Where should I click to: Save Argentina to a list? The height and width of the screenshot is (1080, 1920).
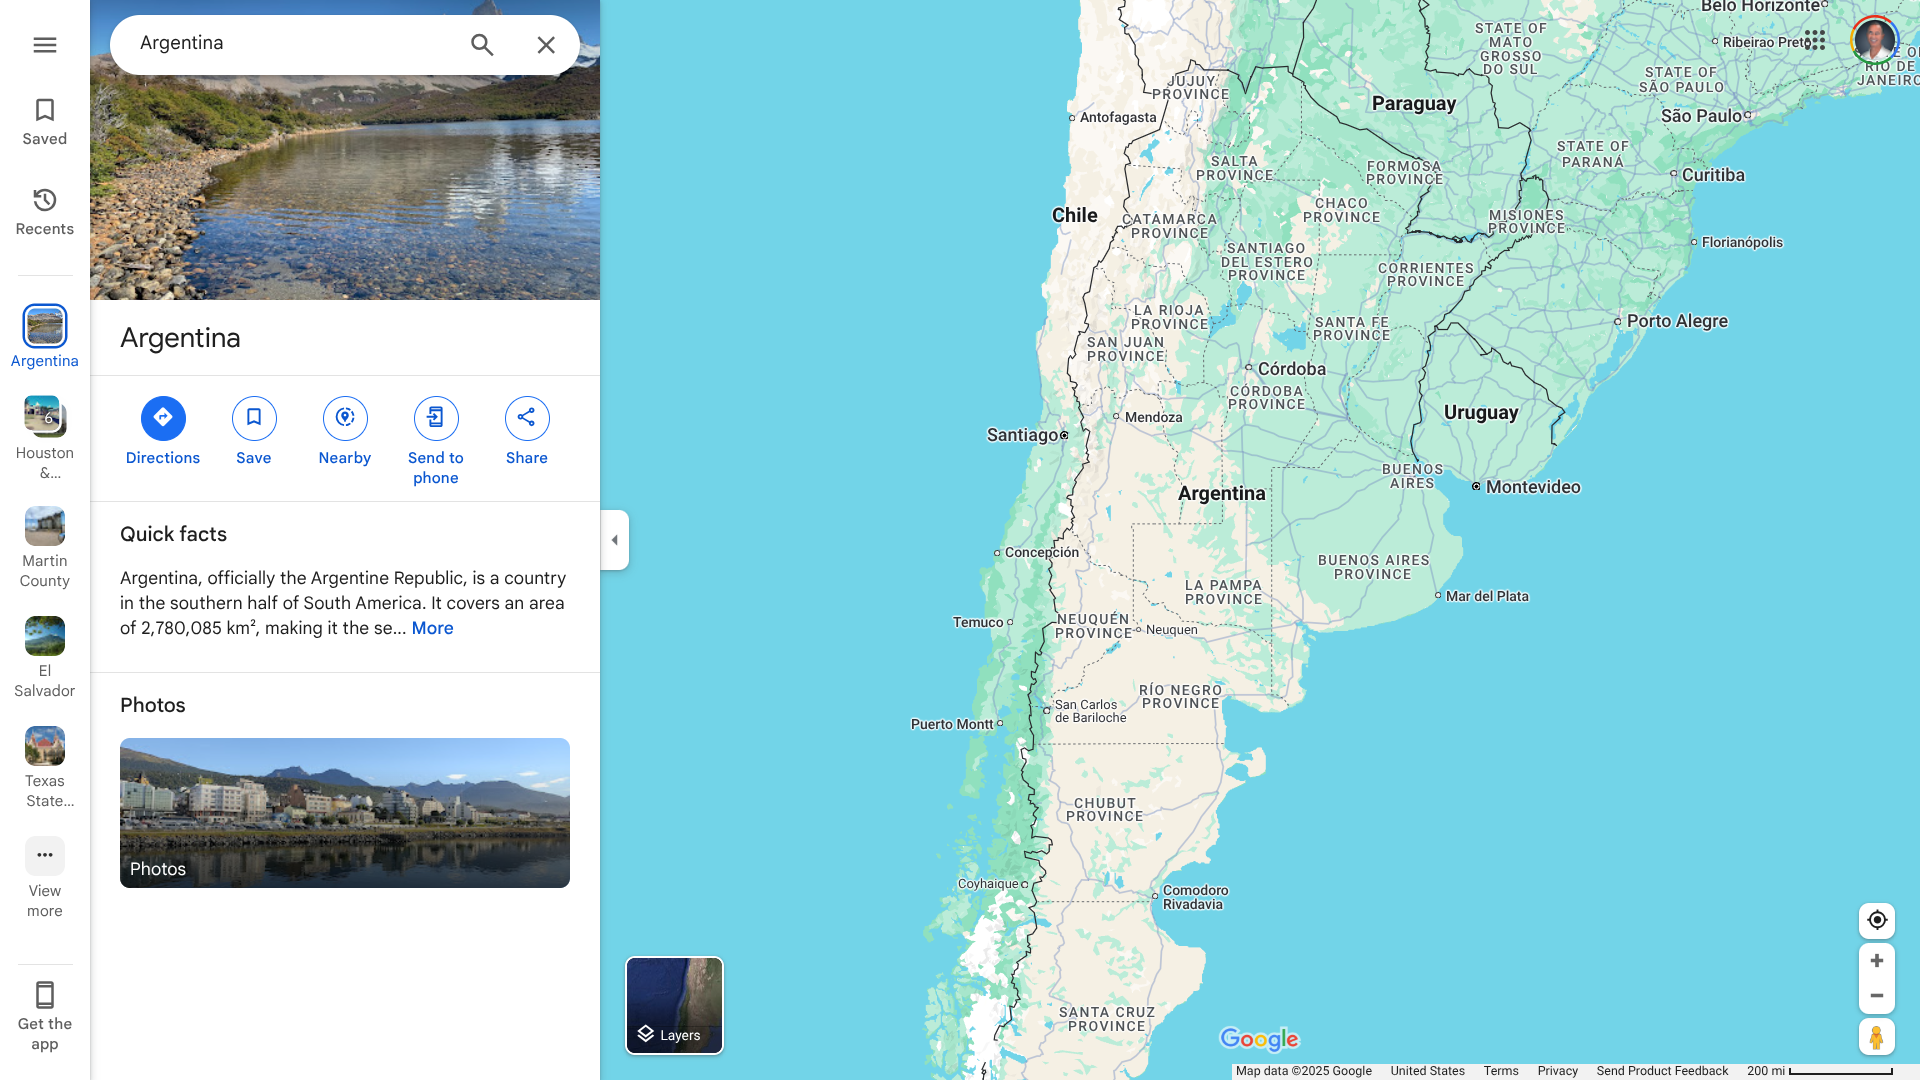coord(254,432)
